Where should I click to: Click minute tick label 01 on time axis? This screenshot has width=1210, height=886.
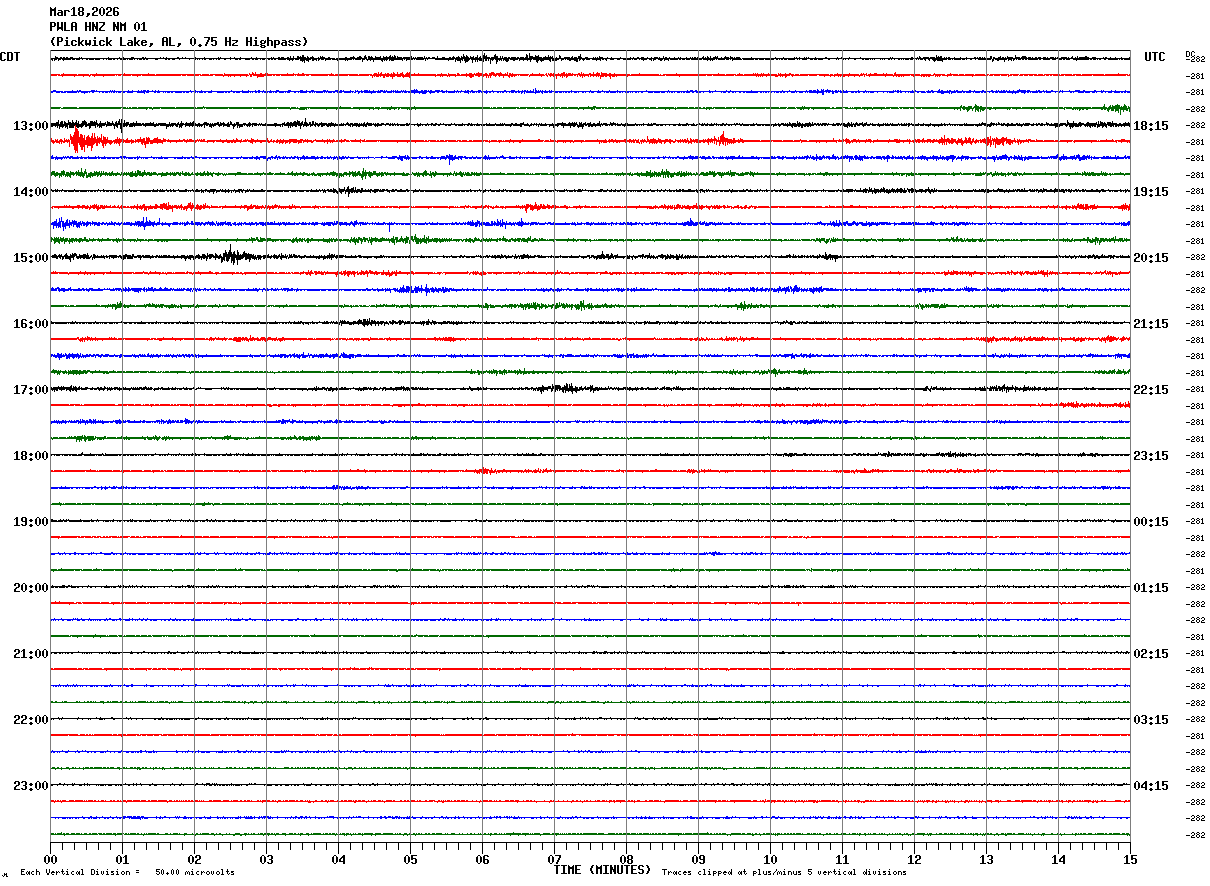coord(123,859)
